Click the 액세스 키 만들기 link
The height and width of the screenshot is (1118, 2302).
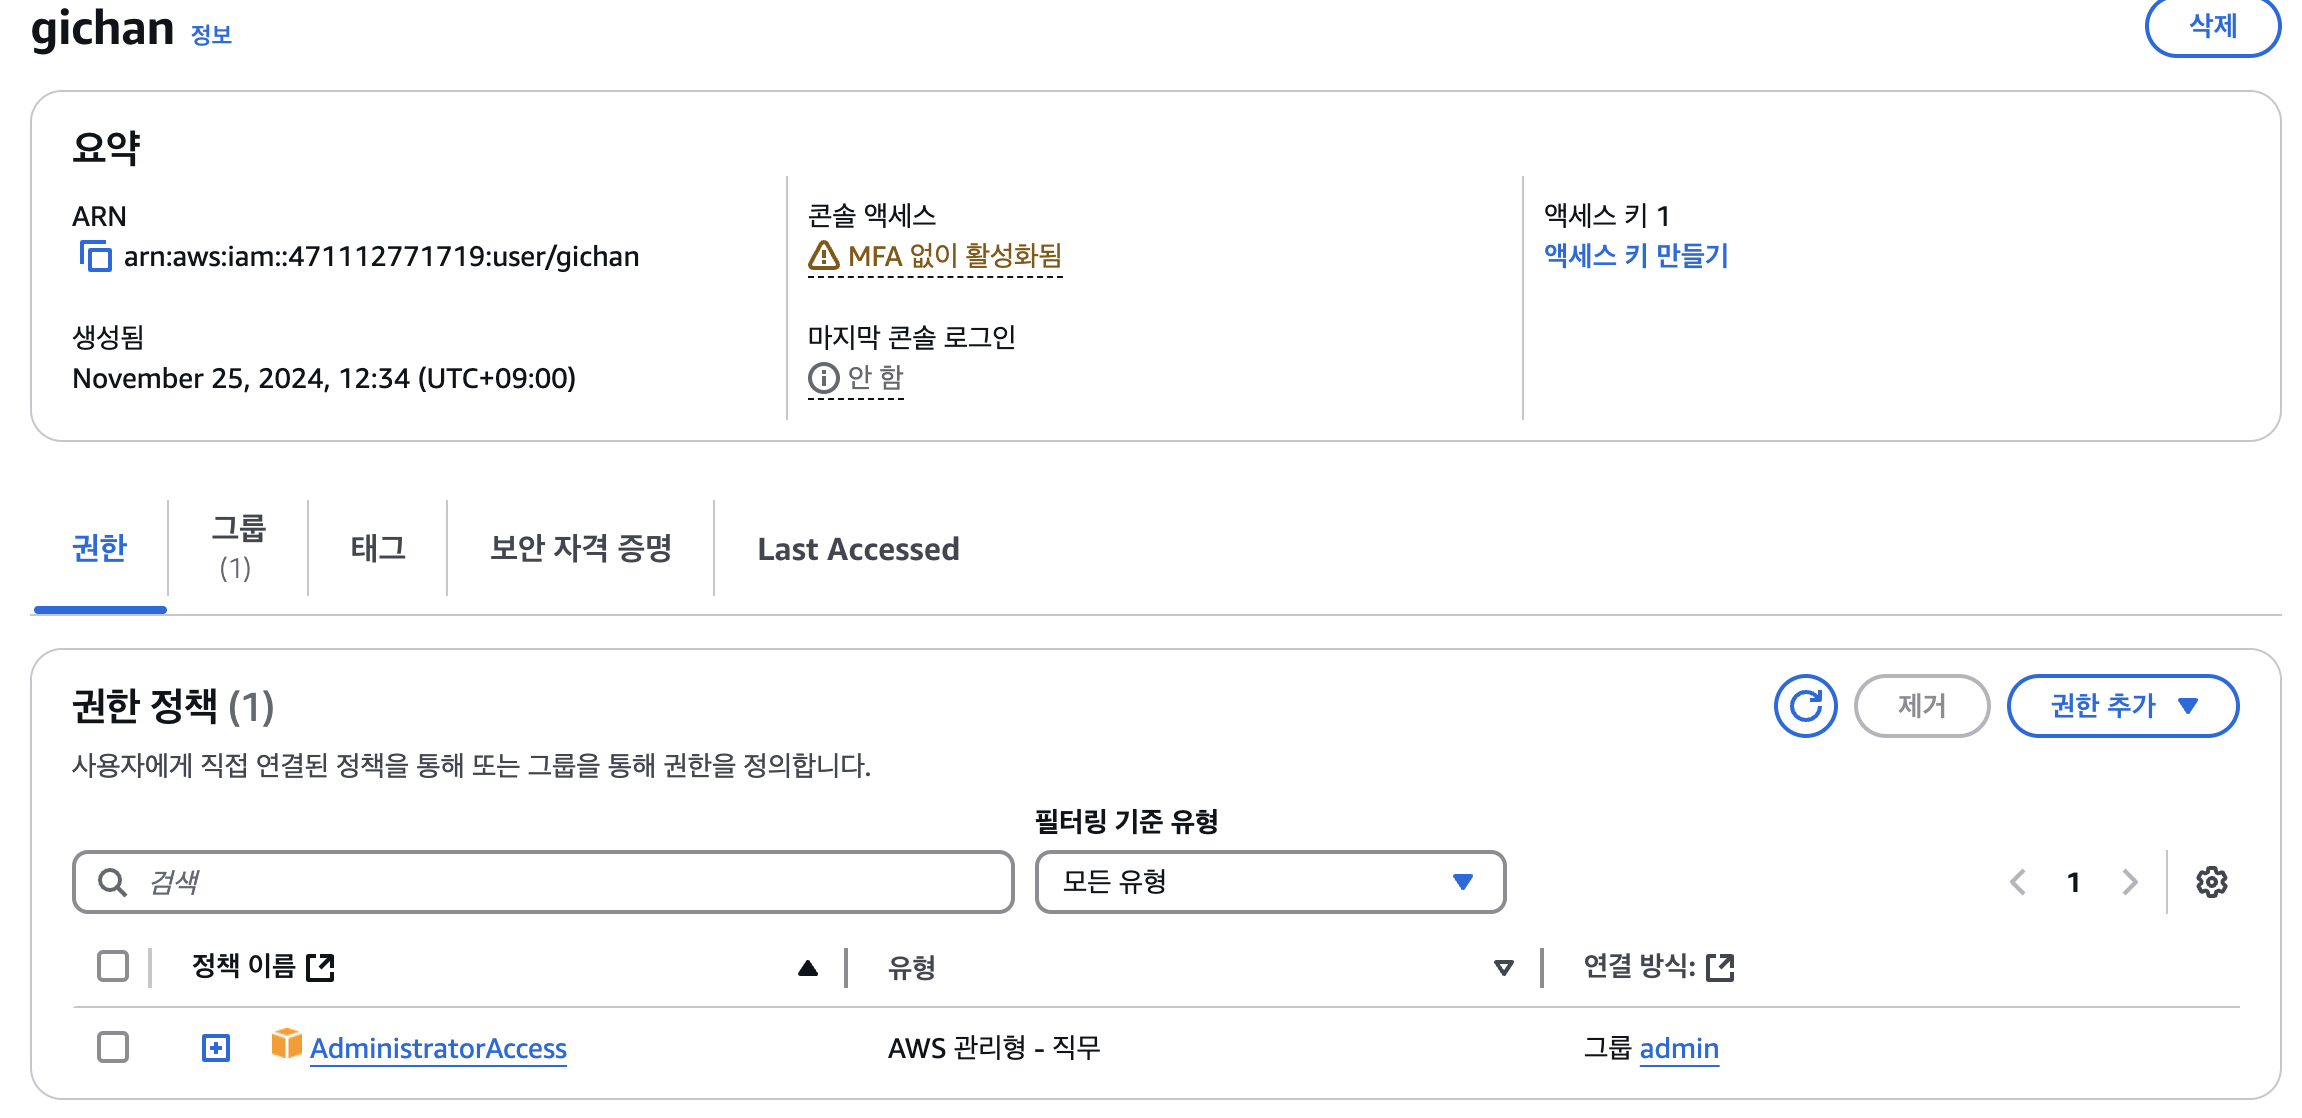click(1636, 256)
